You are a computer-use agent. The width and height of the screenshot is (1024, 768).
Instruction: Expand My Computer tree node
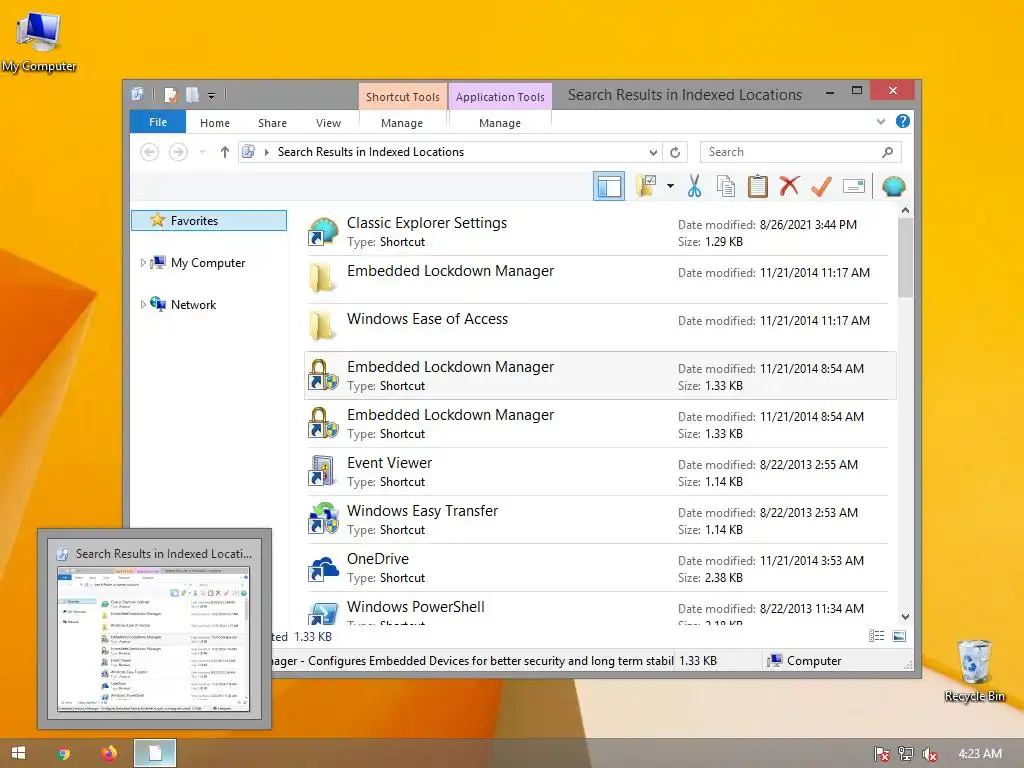click(x=143, y=263)
